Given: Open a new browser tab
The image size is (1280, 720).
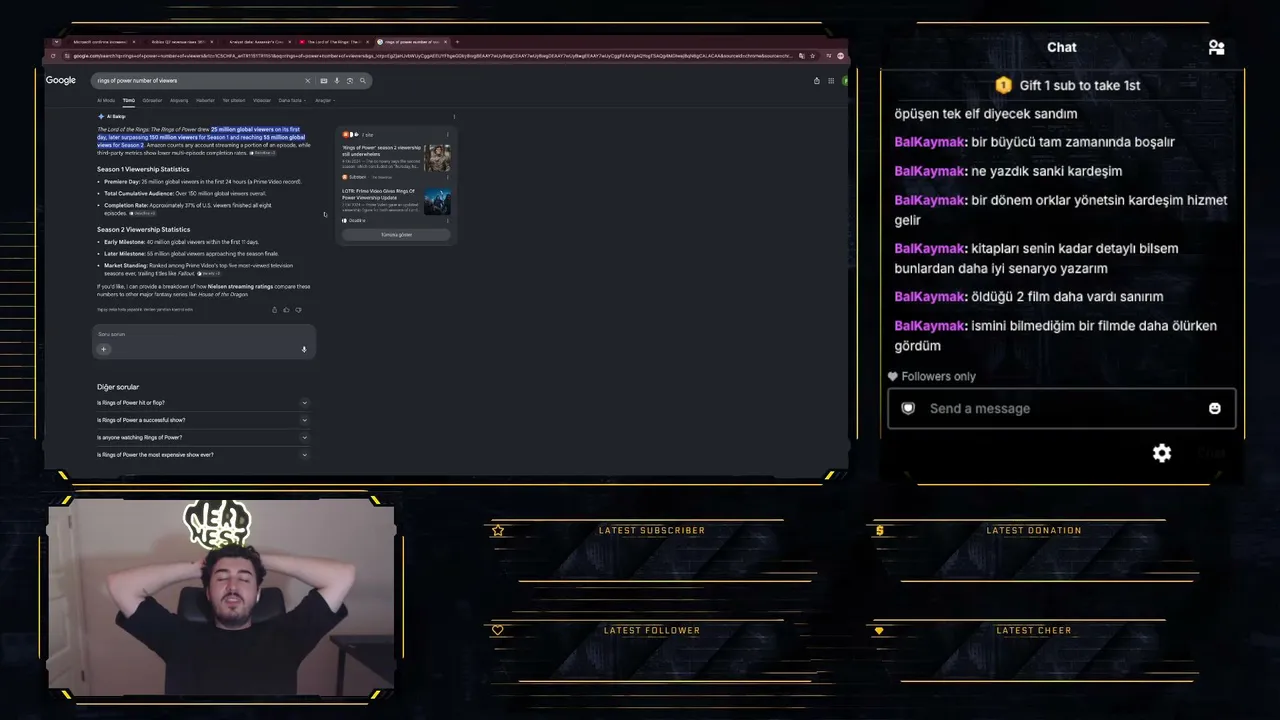Looking at the screenshot, I should coord(458,42).
